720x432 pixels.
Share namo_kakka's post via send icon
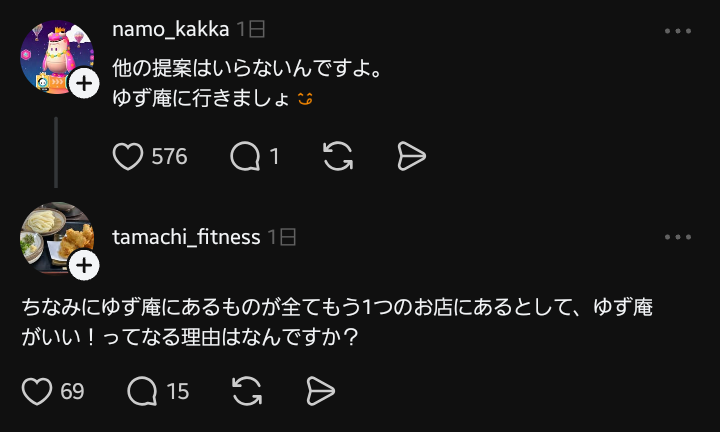[411, 157]
